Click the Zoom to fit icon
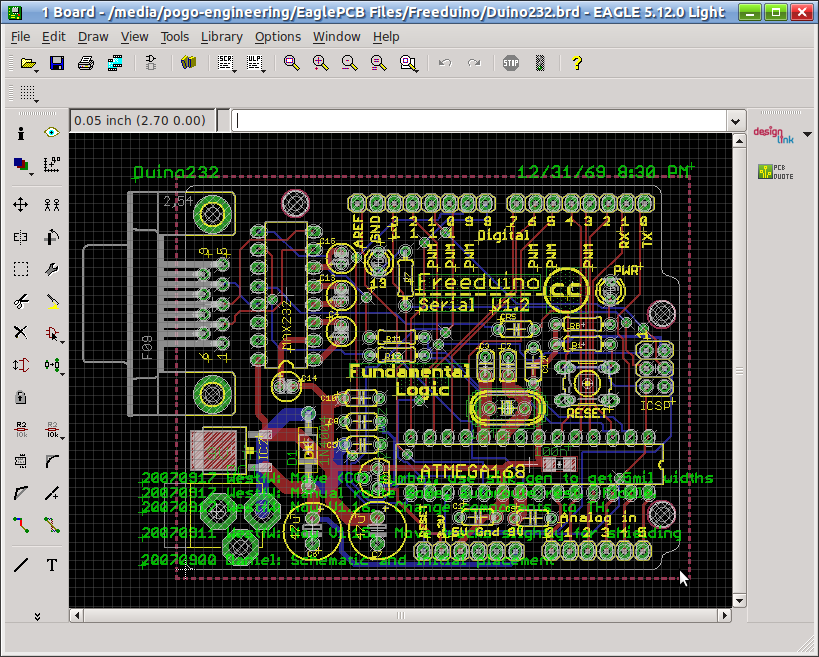The width and height of the screenshot is (819, 657). tap(290, 63)
